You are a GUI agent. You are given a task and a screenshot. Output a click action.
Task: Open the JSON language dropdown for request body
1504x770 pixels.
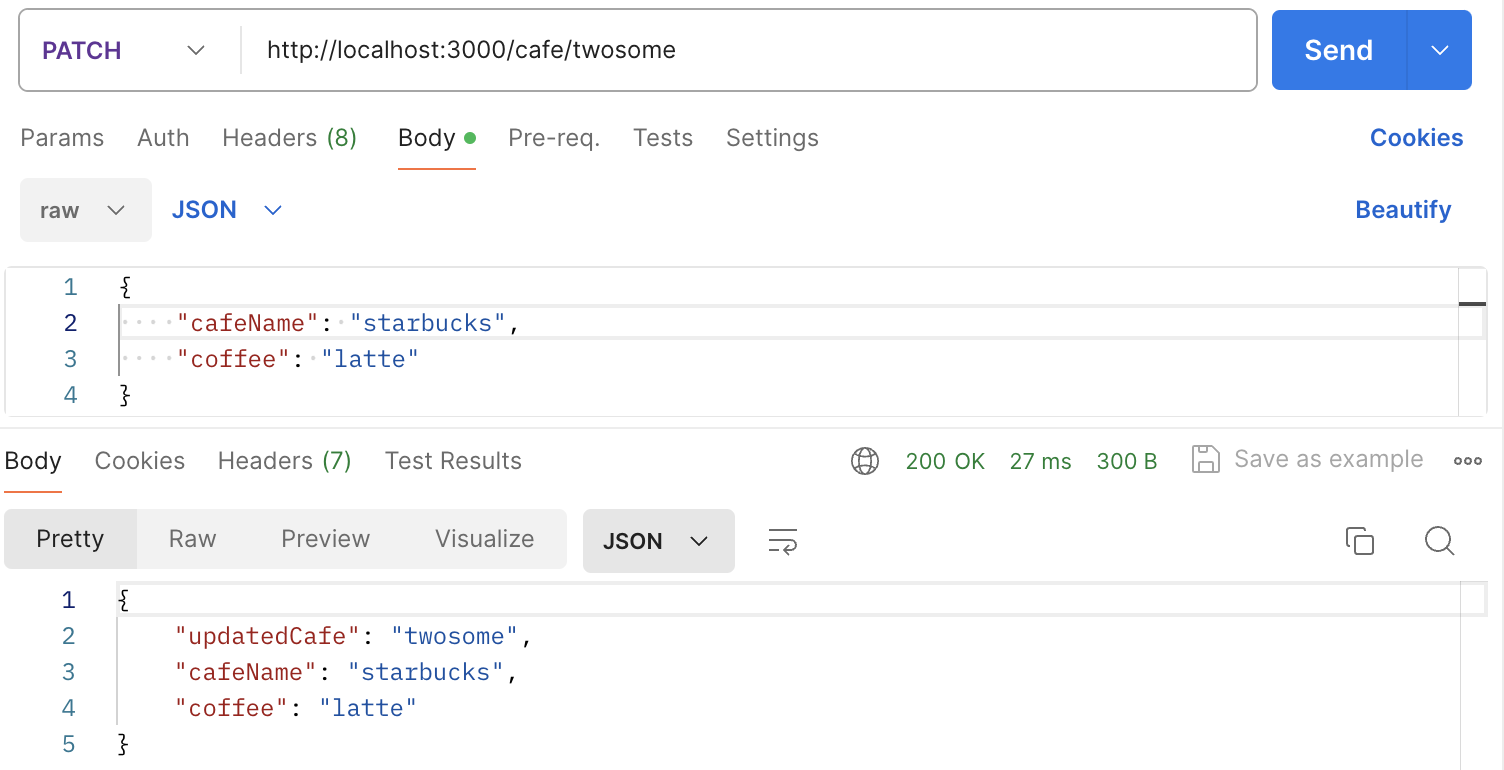pyautogui.click(x=227, y=210)
